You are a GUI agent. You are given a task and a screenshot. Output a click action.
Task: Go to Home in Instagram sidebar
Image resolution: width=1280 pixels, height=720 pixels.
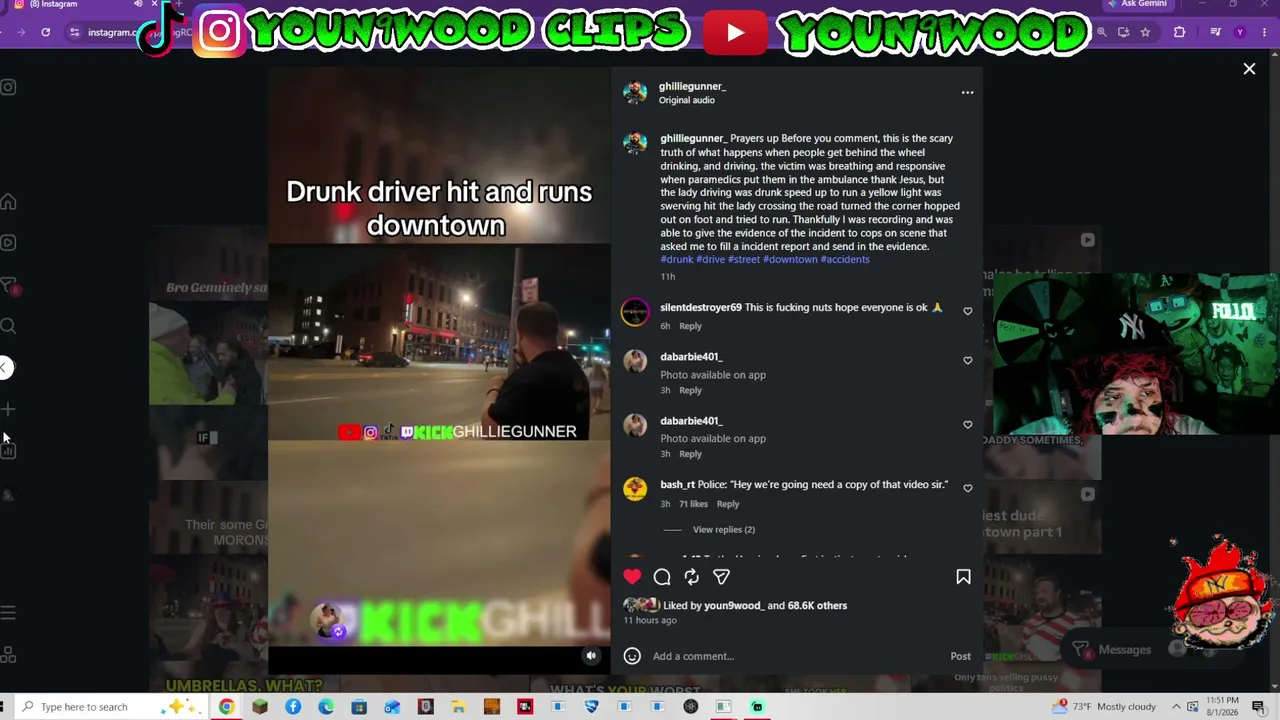pos(8,202)
